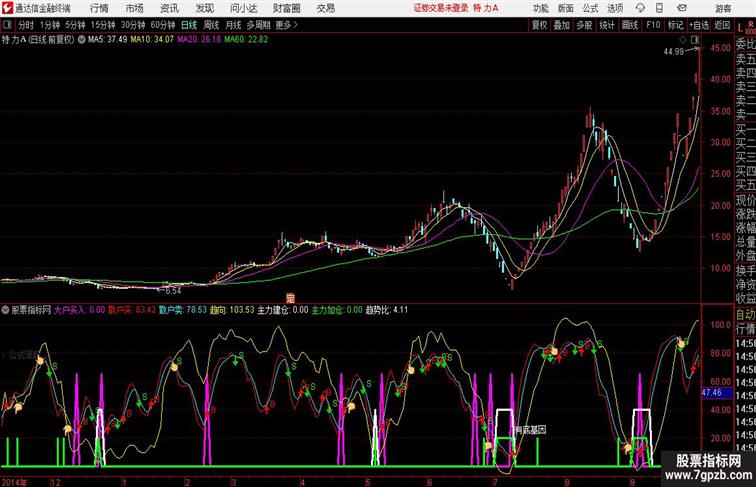Open the 发现 menu
Screen dimensions: 756x487
point(204,8)
